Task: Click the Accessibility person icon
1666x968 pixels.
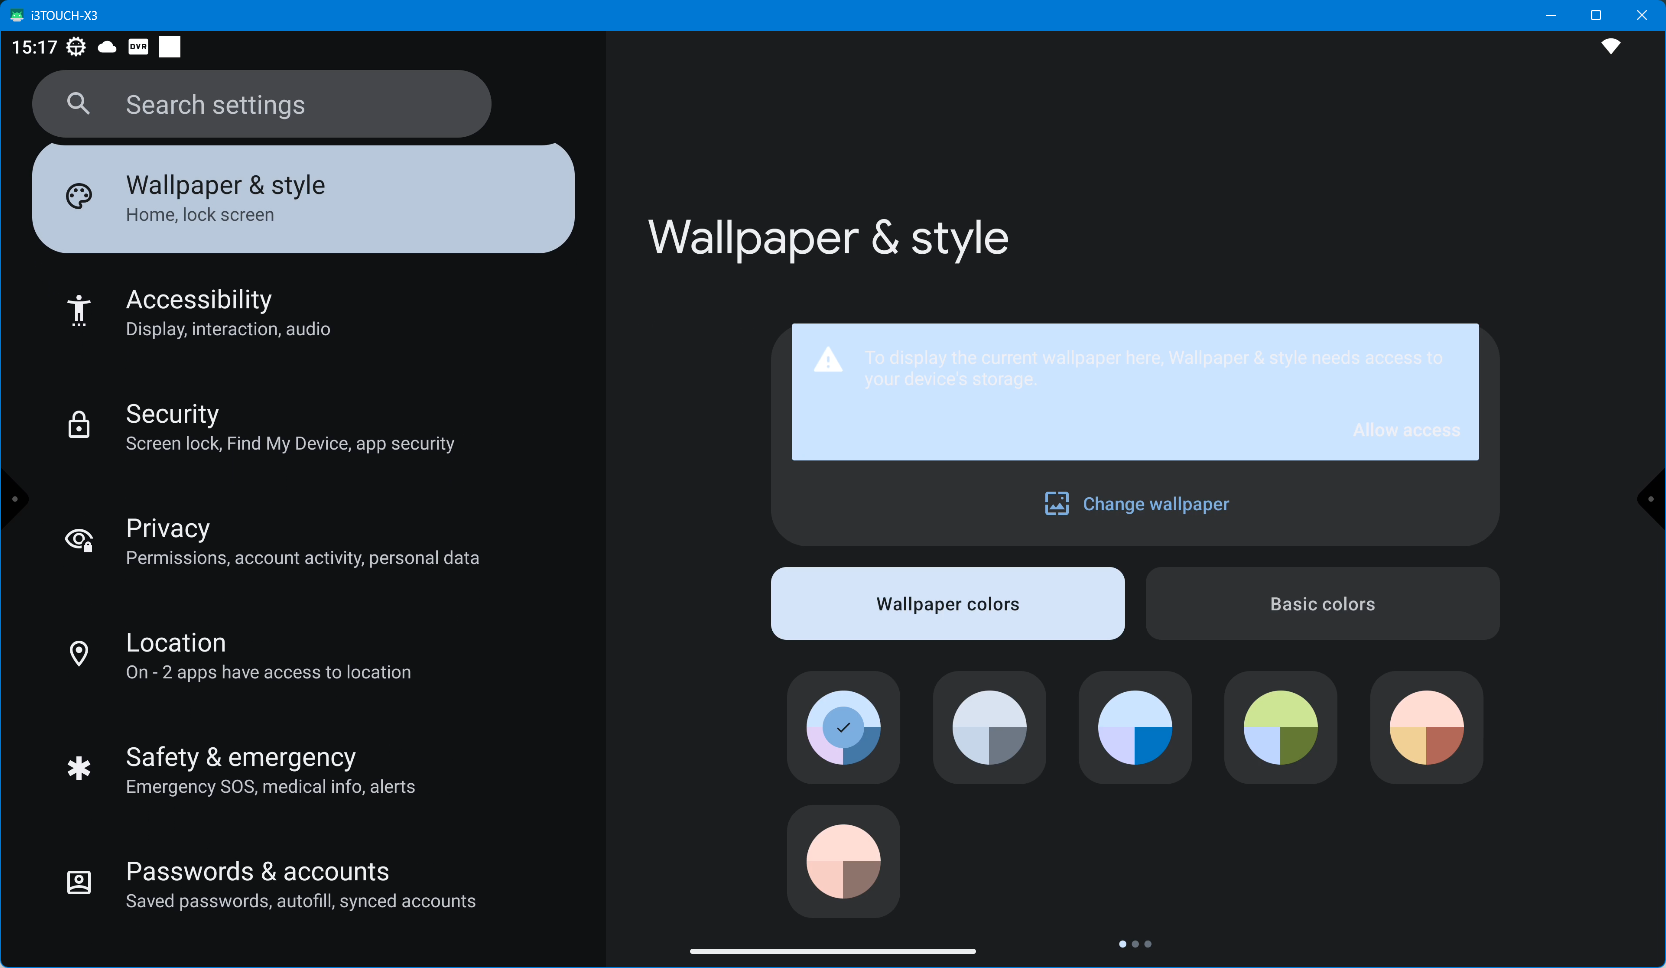Action: click(x=79, y=311)
